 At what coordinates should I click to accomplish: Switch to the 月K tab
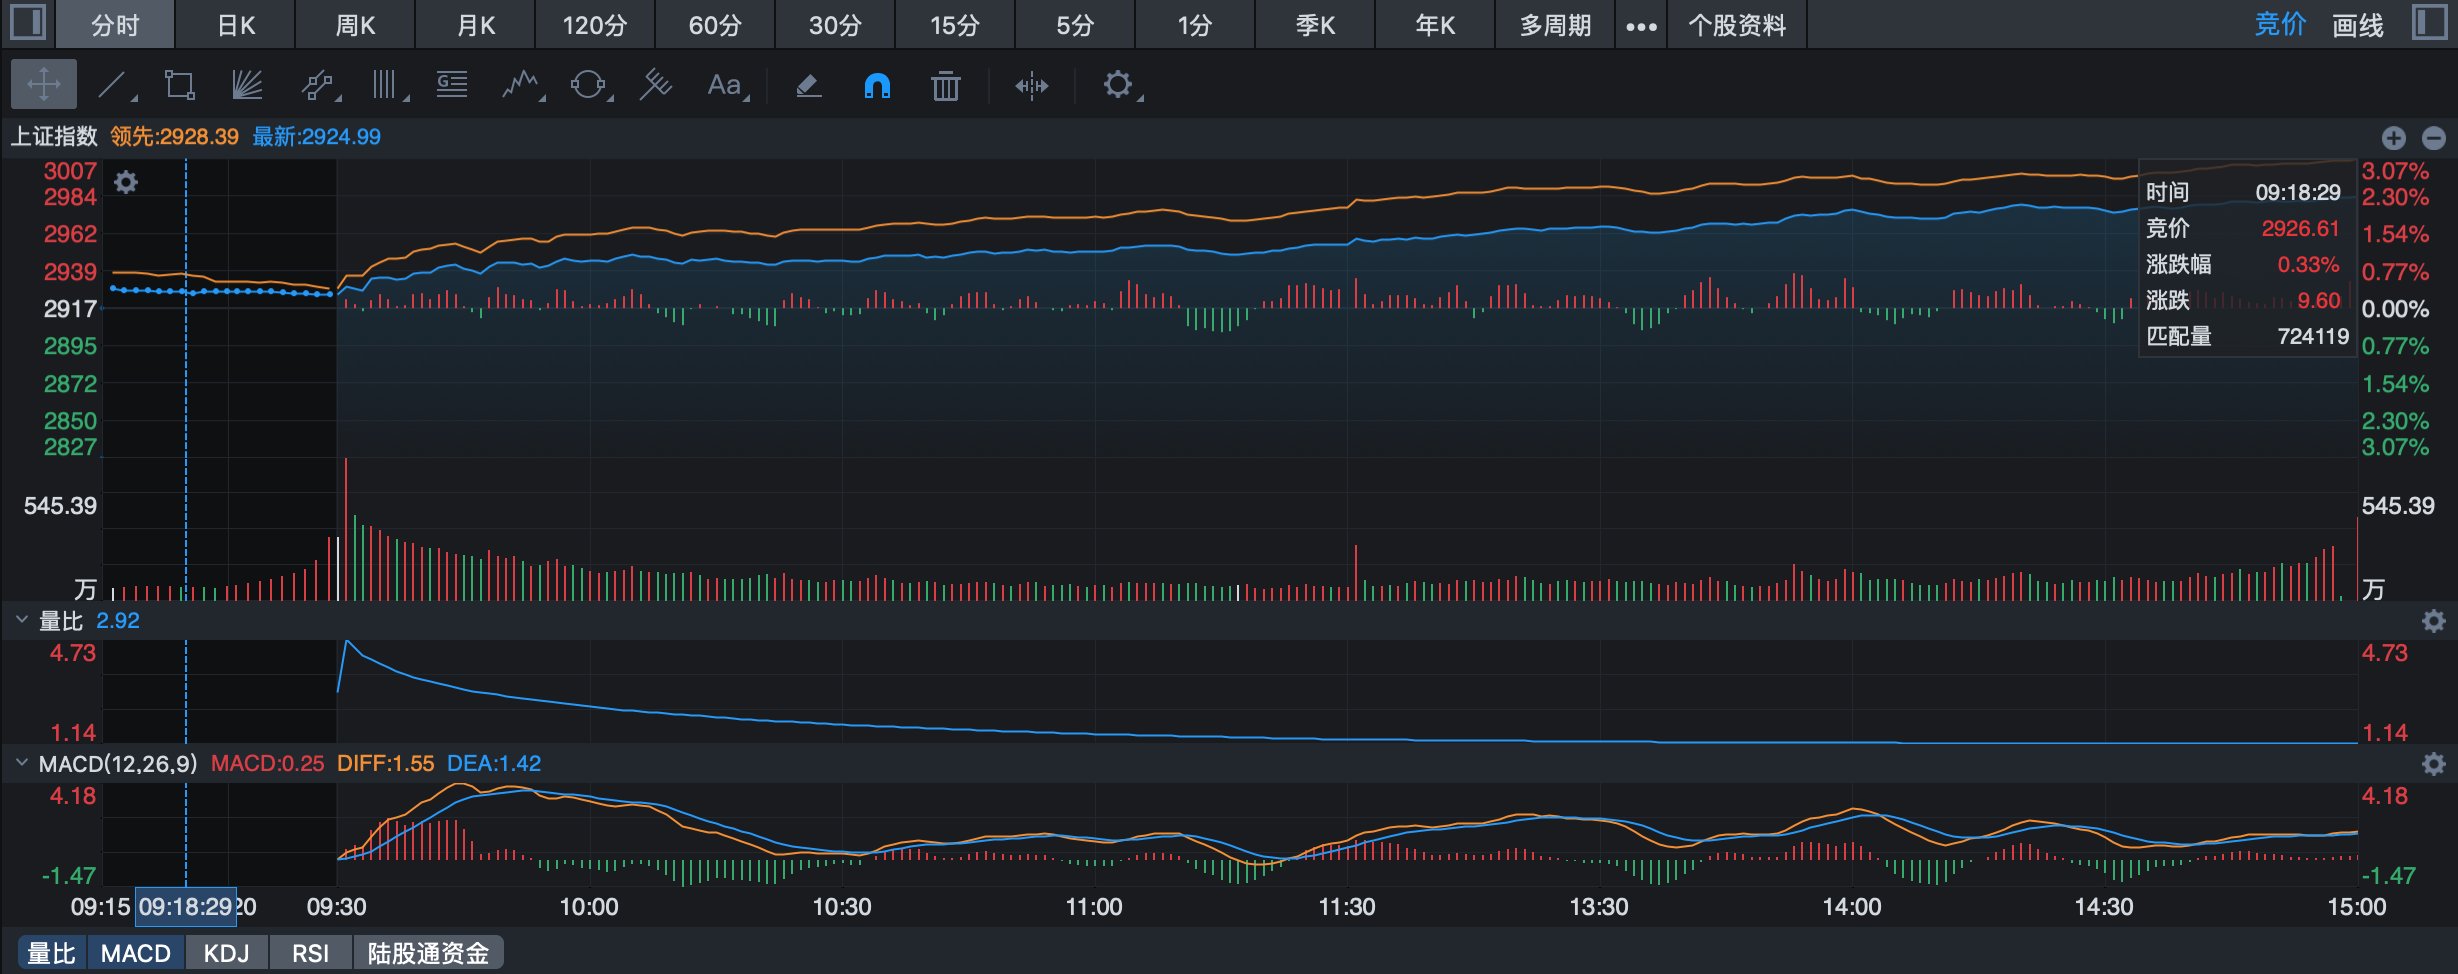[475, 25]
